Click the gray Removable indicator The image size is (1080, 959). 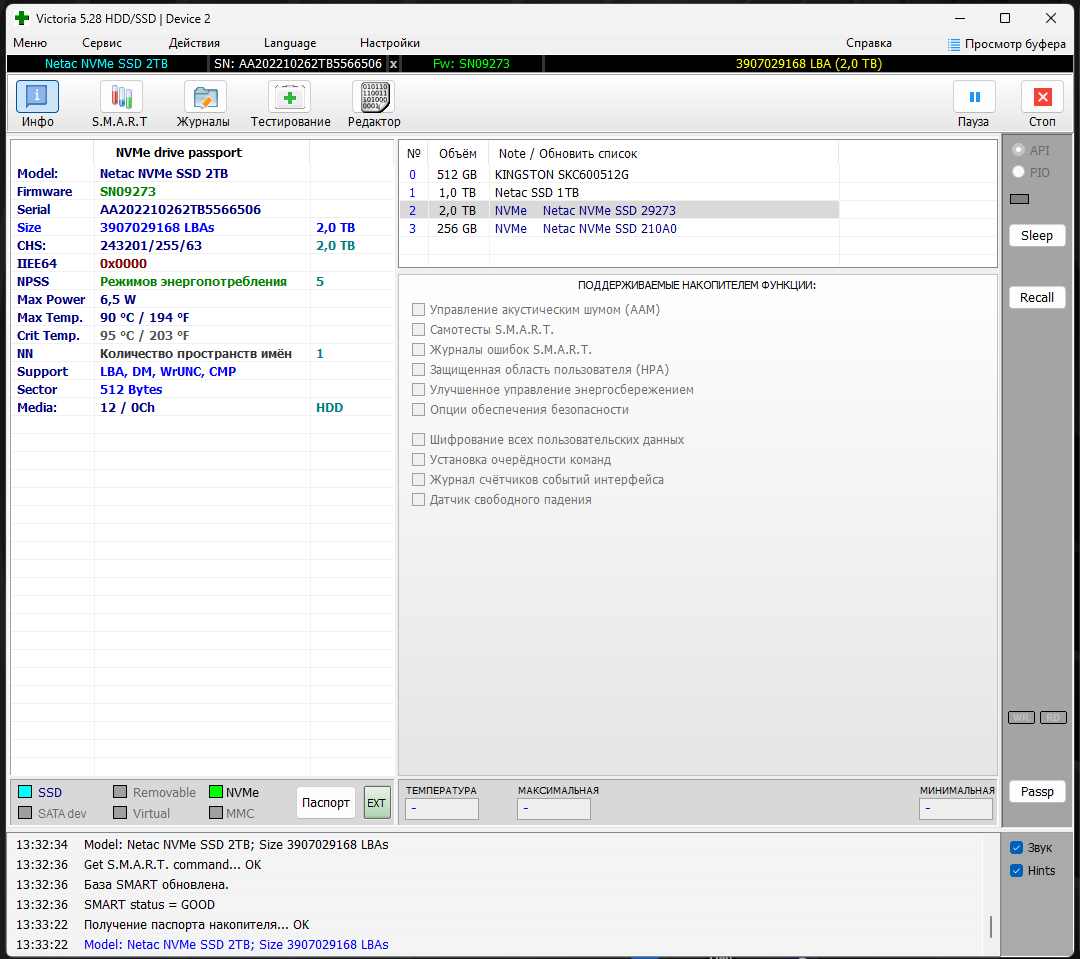pyautogui.click(x=120, y=792)
